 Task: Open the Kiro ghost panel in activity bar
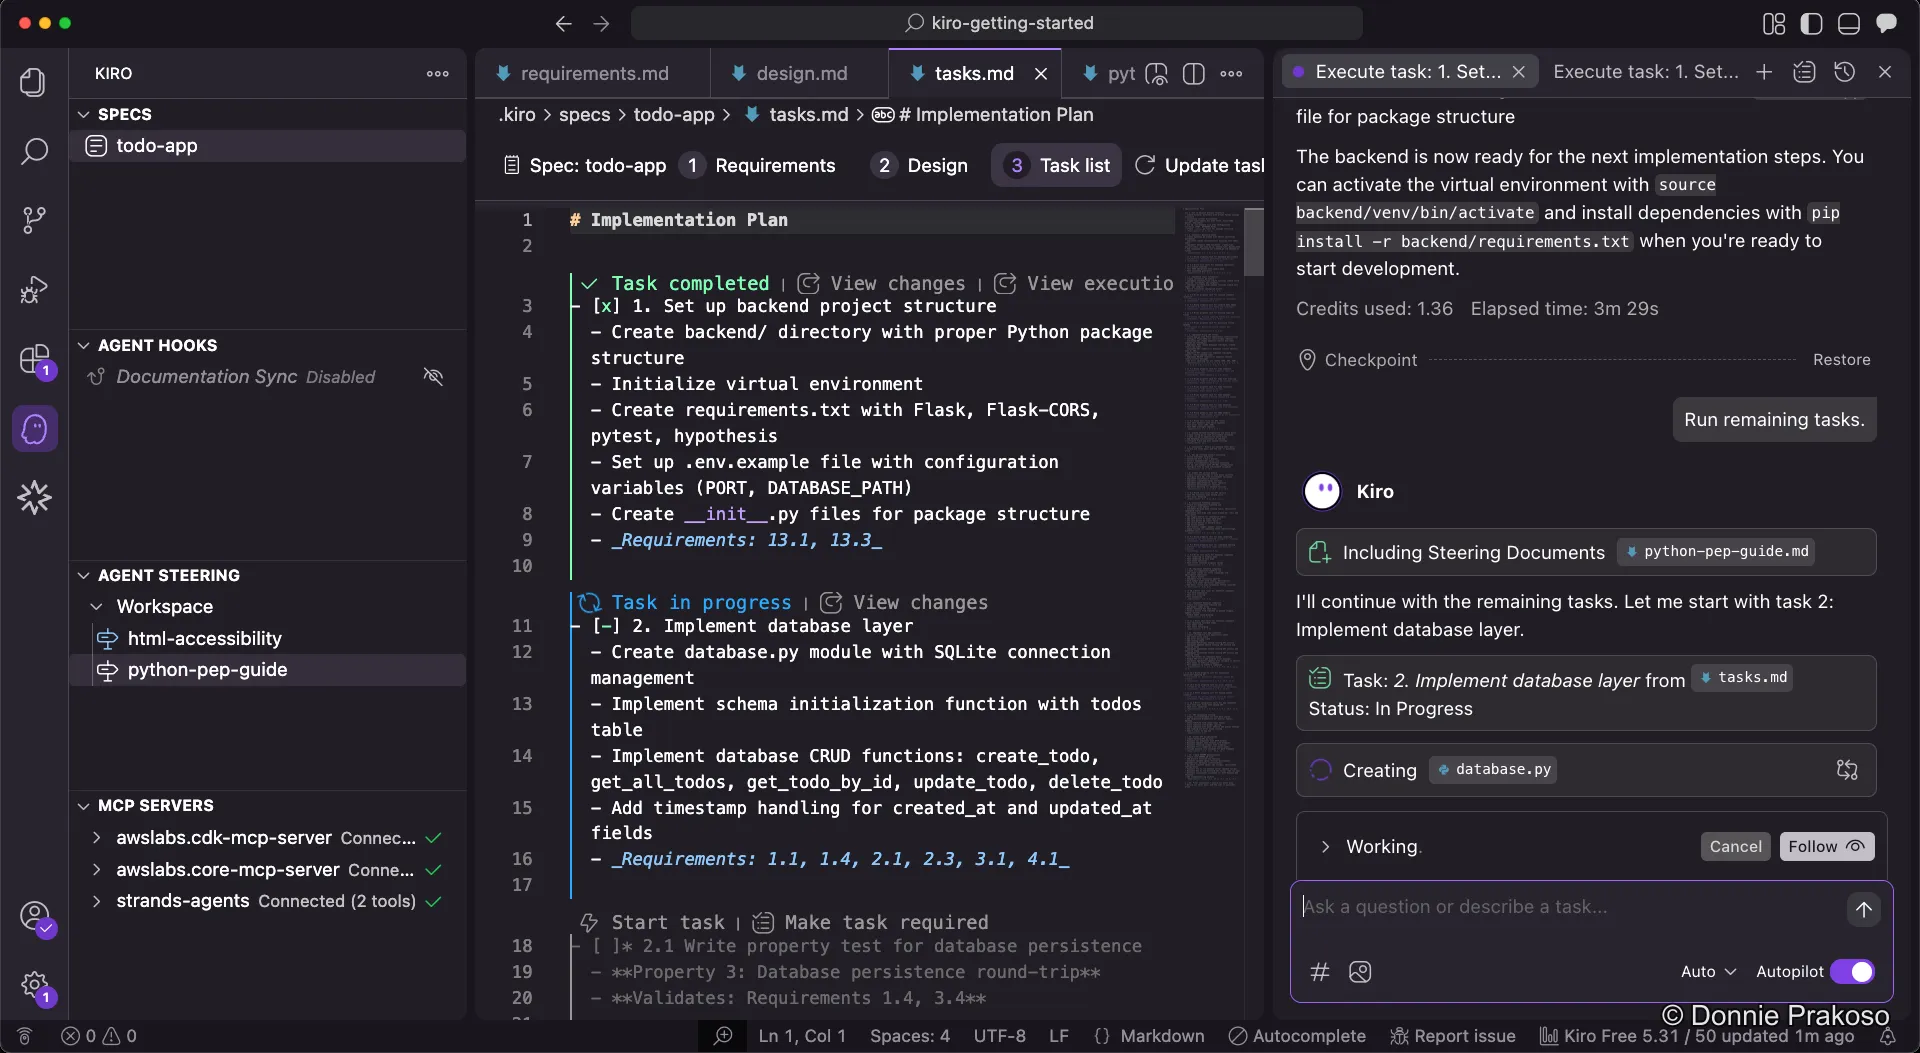[35, 429]
